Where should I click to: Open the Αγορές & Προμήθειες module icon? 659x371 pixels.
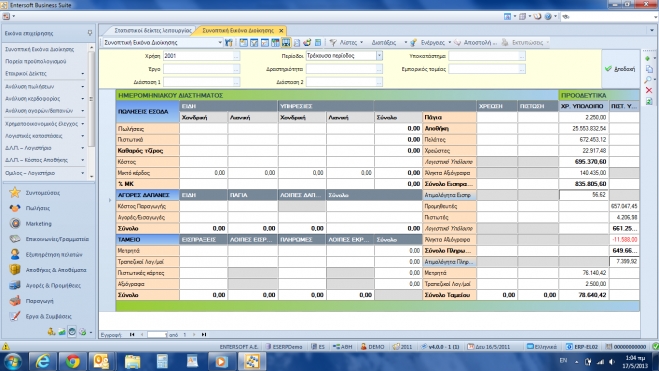tap(15, 285)
